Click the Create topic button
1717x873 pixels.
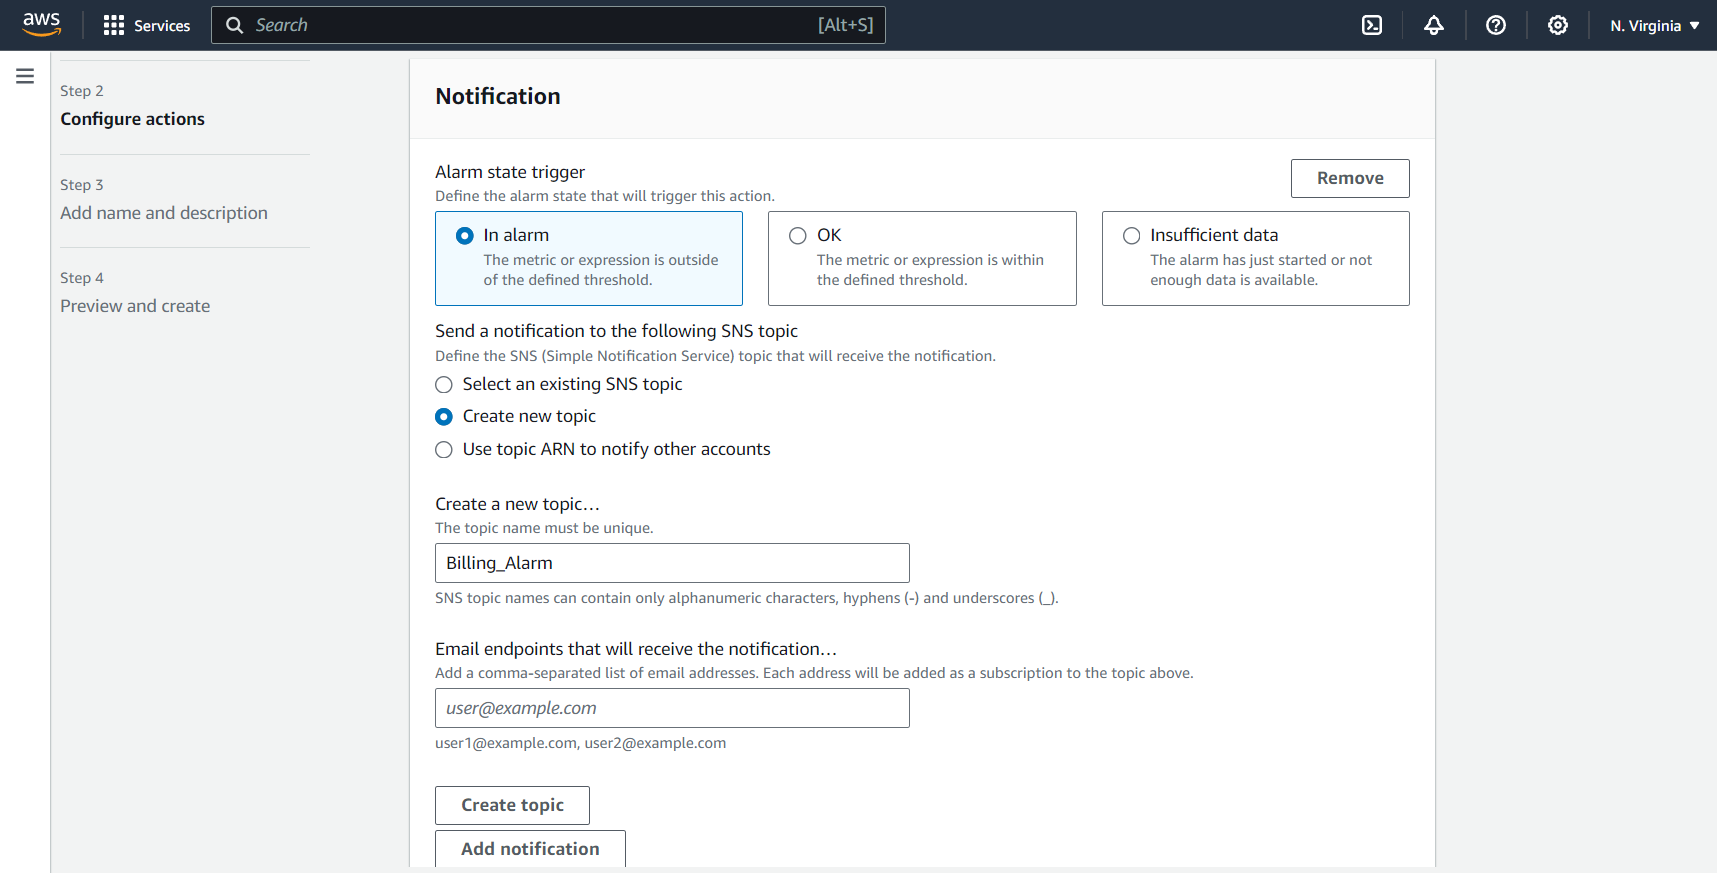point(512,805)
